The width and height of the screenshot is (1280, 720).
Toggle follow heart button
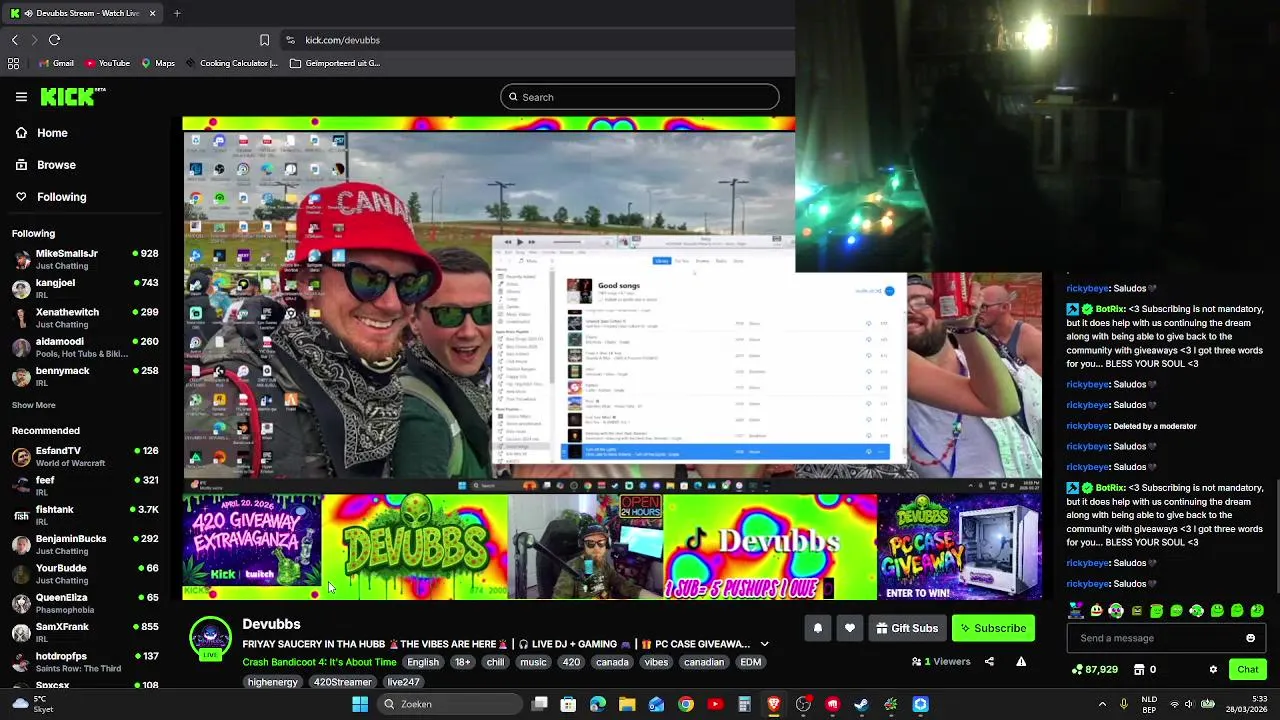(x=849, y=628)
